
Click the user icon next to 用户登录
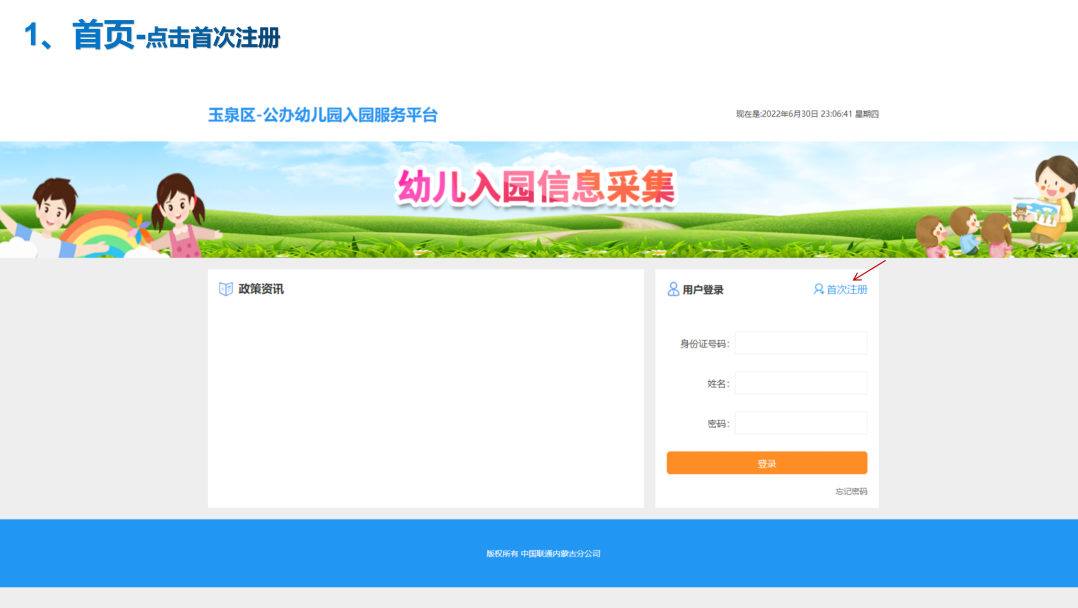pos(673,289)
